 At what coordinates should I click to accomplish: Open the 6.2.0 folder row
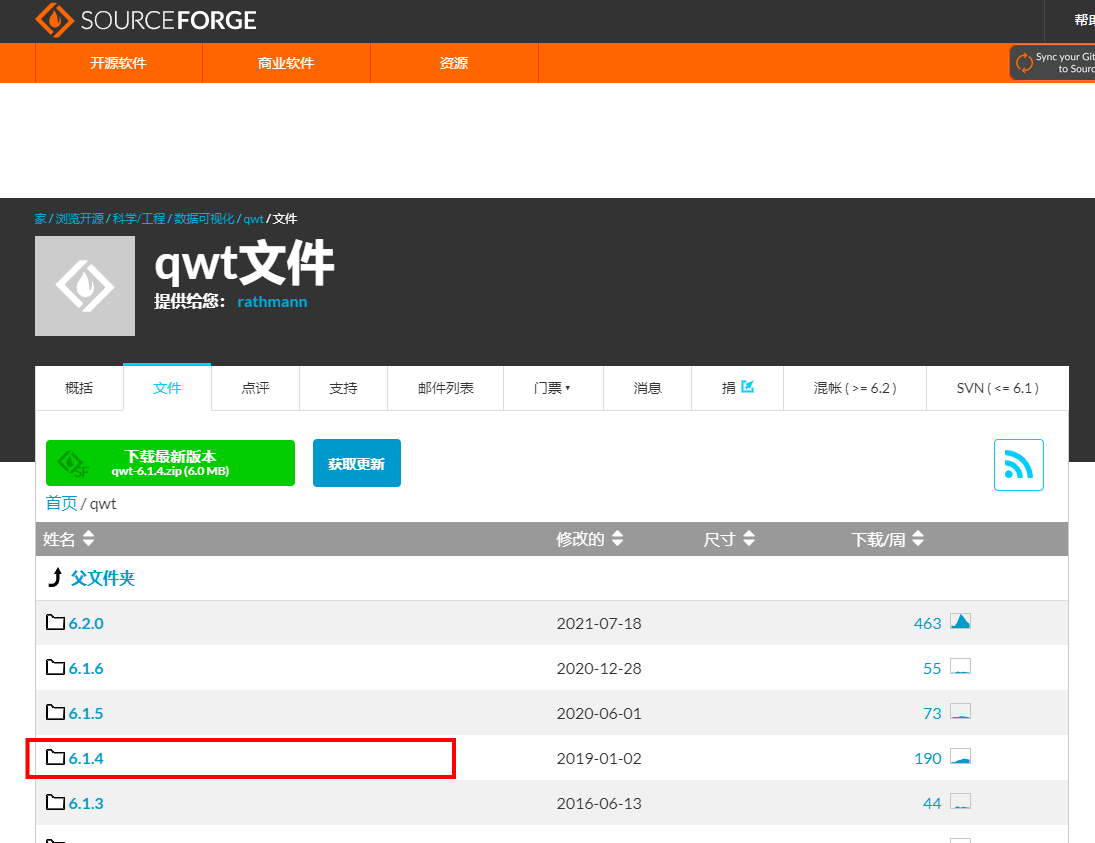coord(85,621)
